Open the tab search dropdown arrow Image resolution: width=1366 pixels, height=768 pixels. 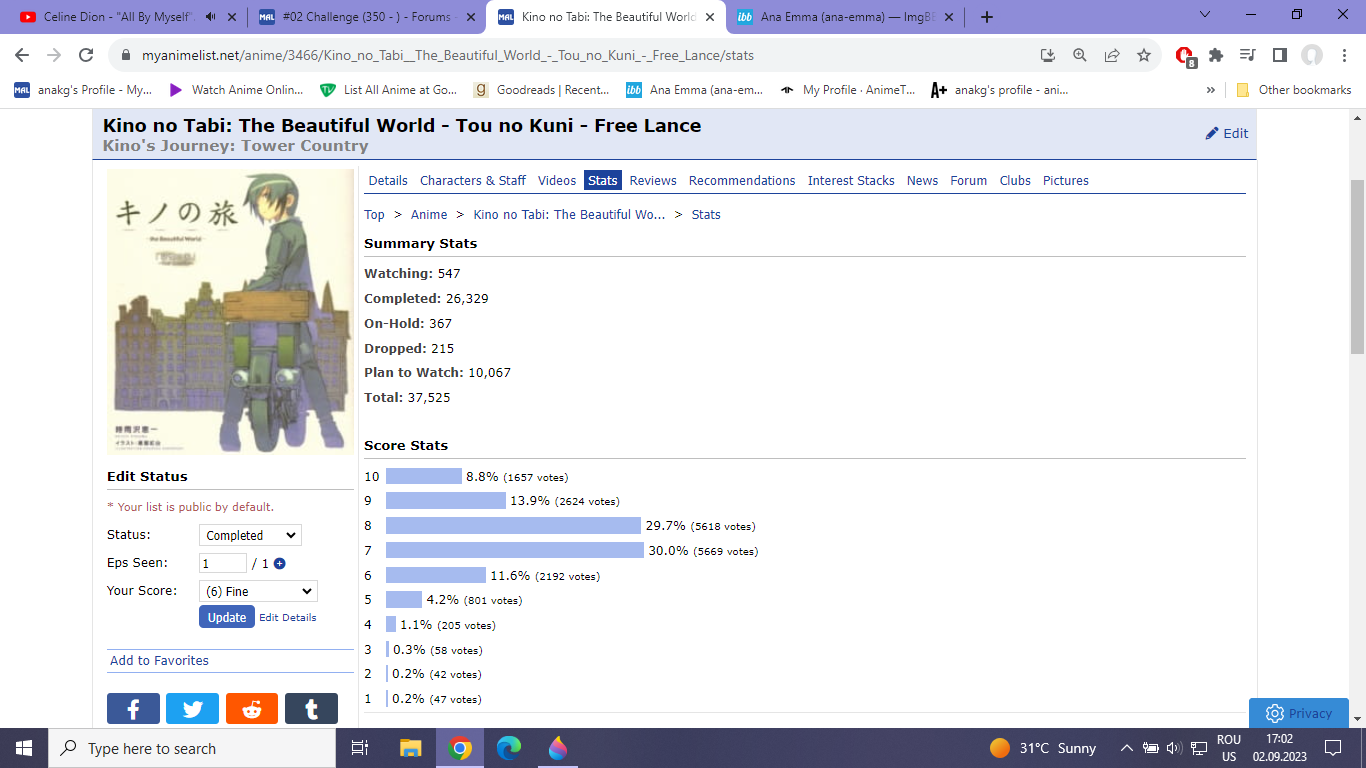[1204, 16]
